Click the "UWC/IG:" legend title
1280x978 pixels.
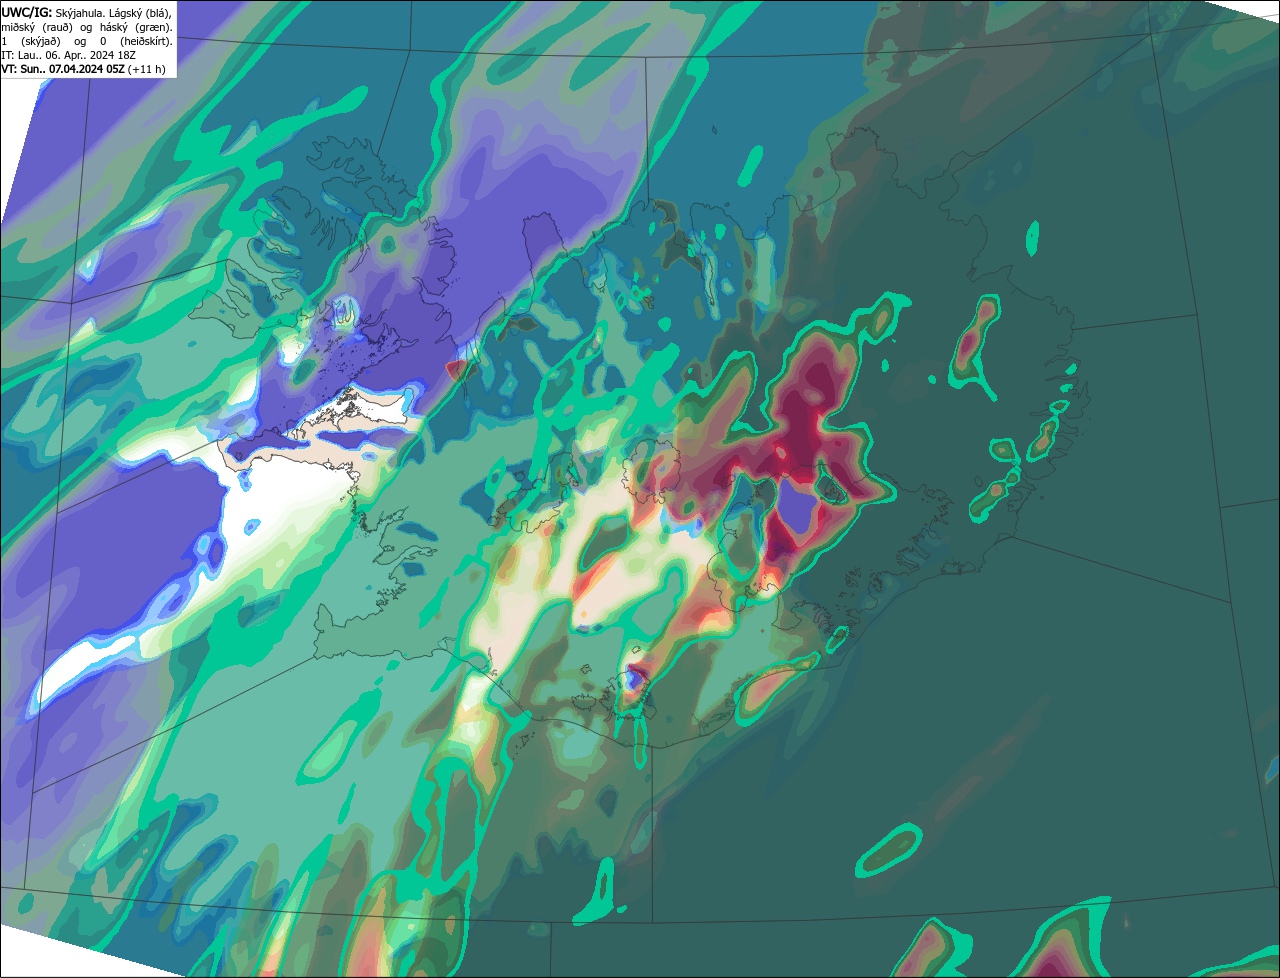[x=27, y=12]
